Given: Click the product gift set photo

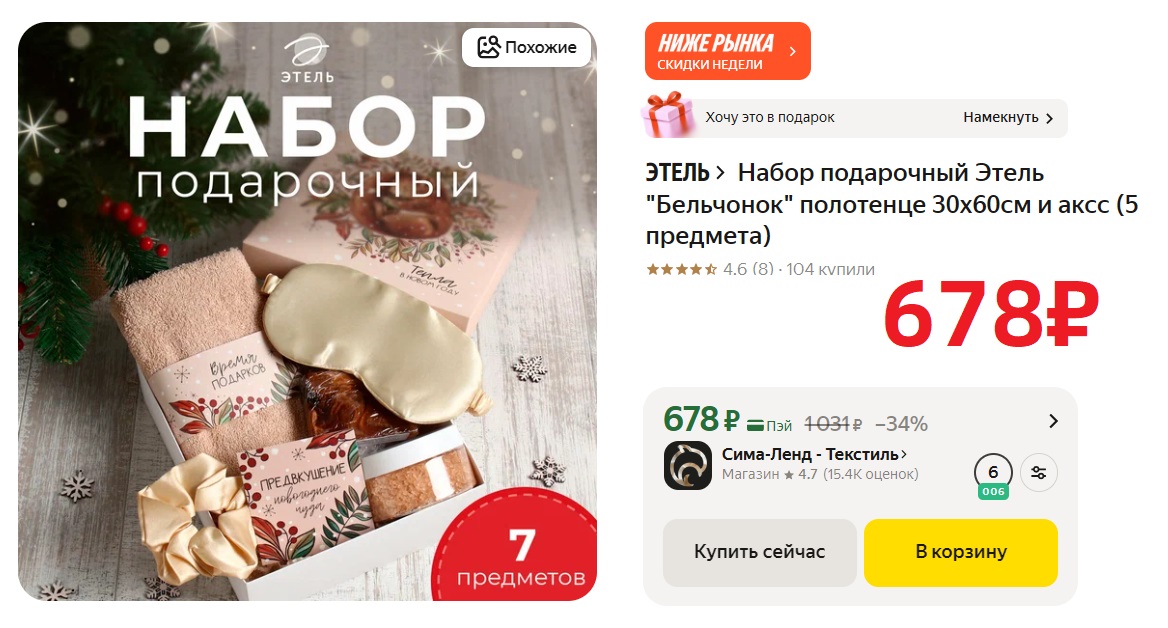Looking at the screenshot, I should 308,311.
